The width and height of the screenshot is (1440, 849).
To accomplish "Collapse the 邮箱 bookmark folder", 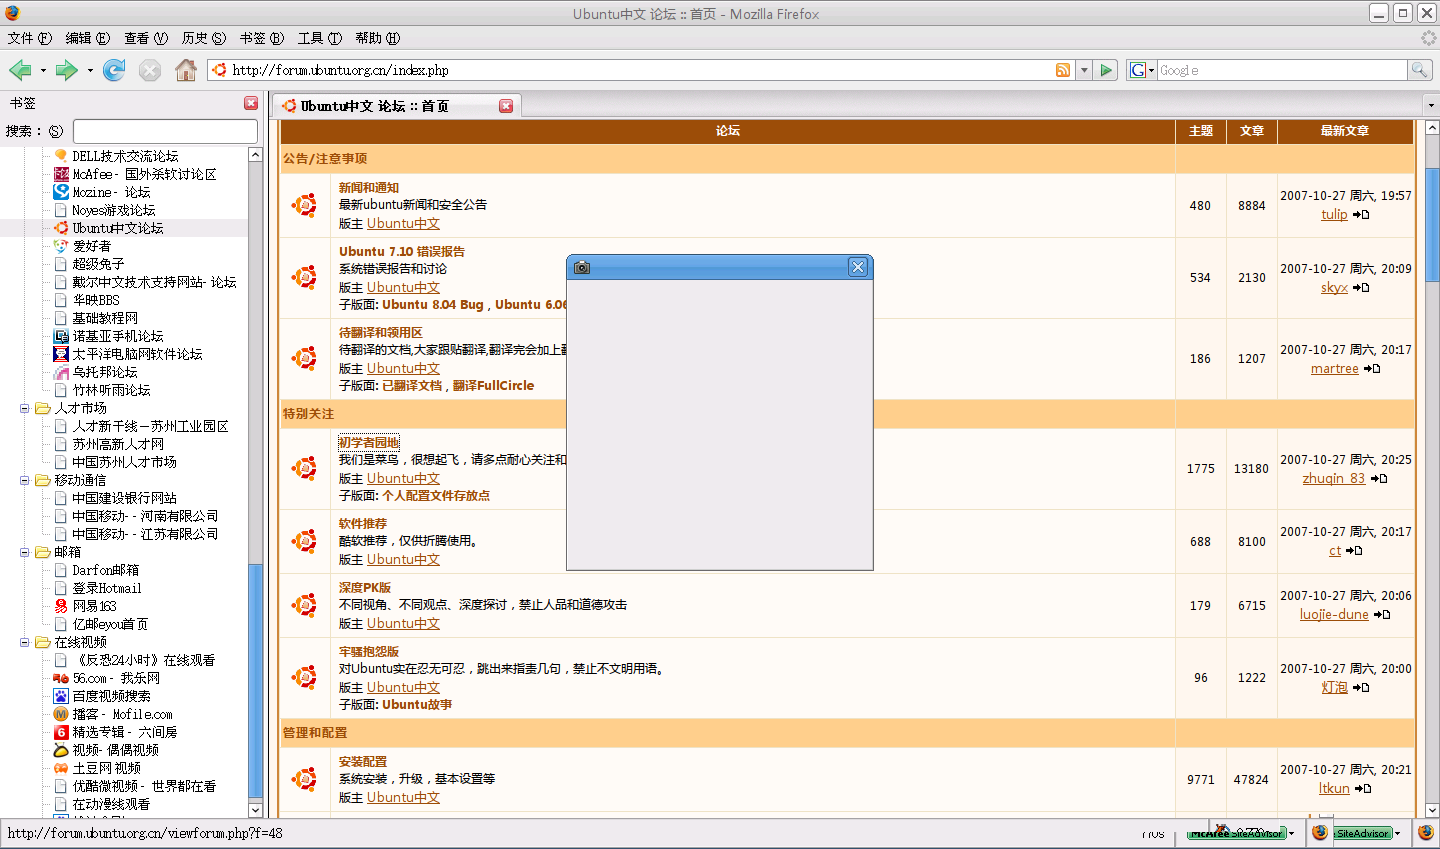I will click(x=25, y=552).
